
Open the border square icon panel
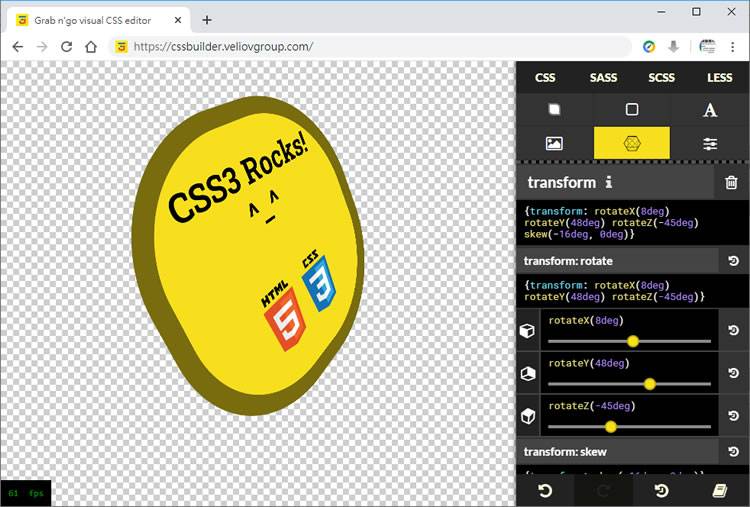point(632,110)
